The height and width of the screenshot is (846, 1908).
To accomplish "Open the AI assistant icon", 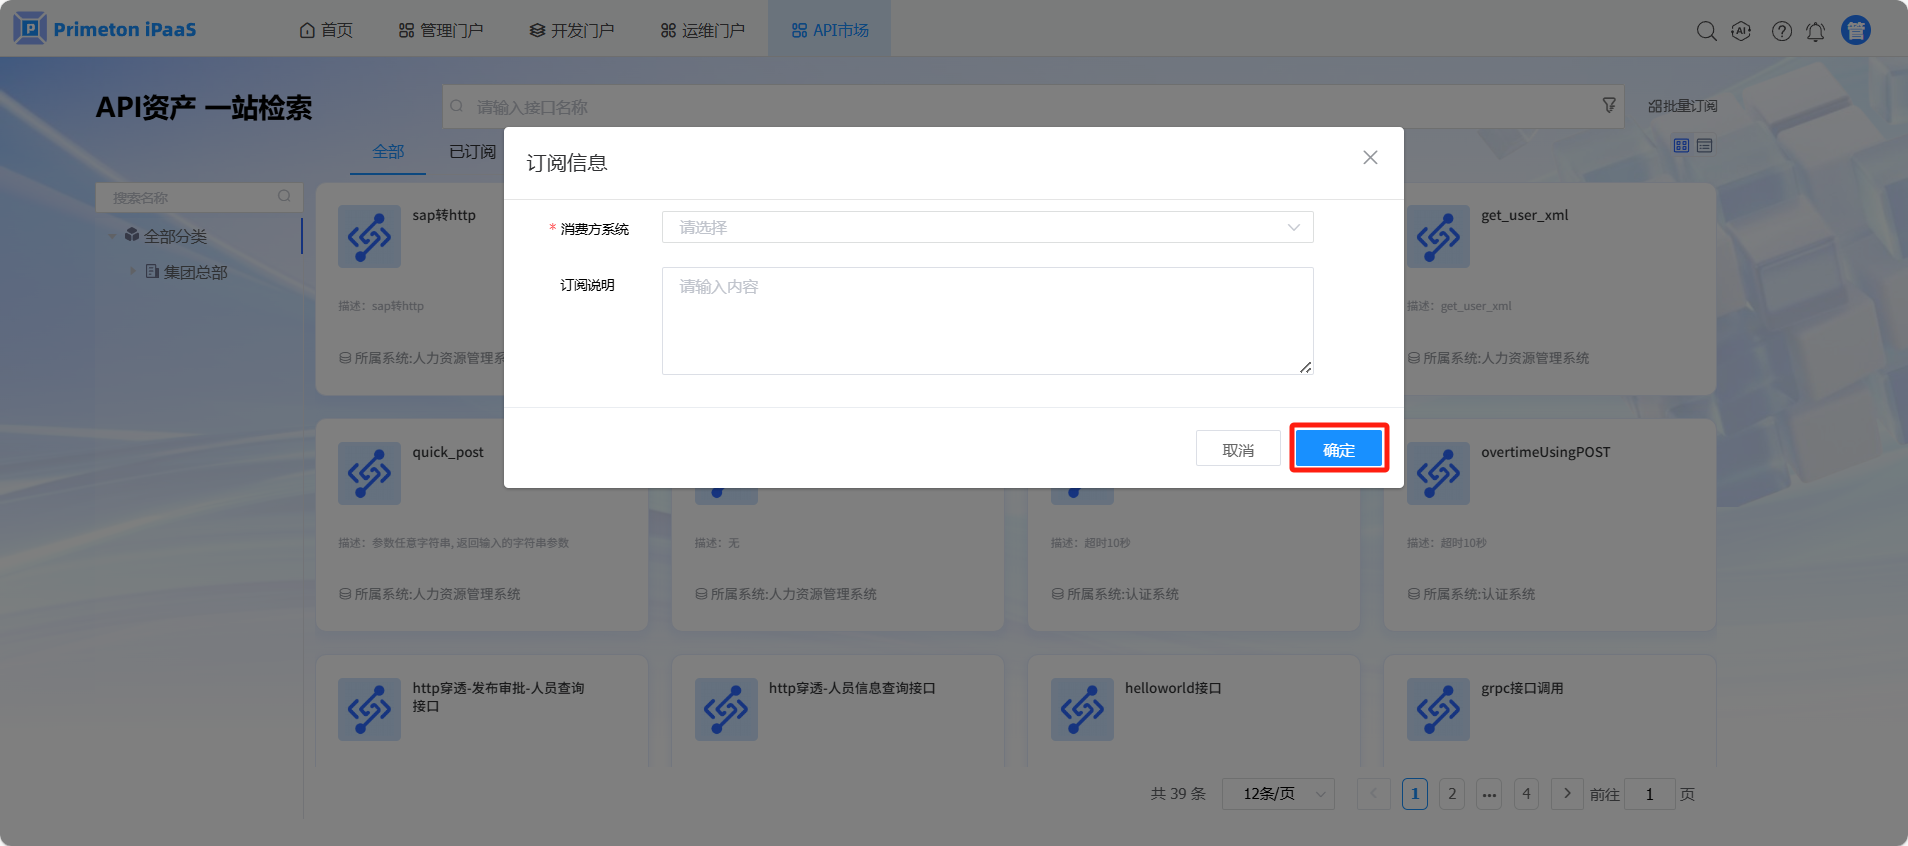I will [1741, 31].
